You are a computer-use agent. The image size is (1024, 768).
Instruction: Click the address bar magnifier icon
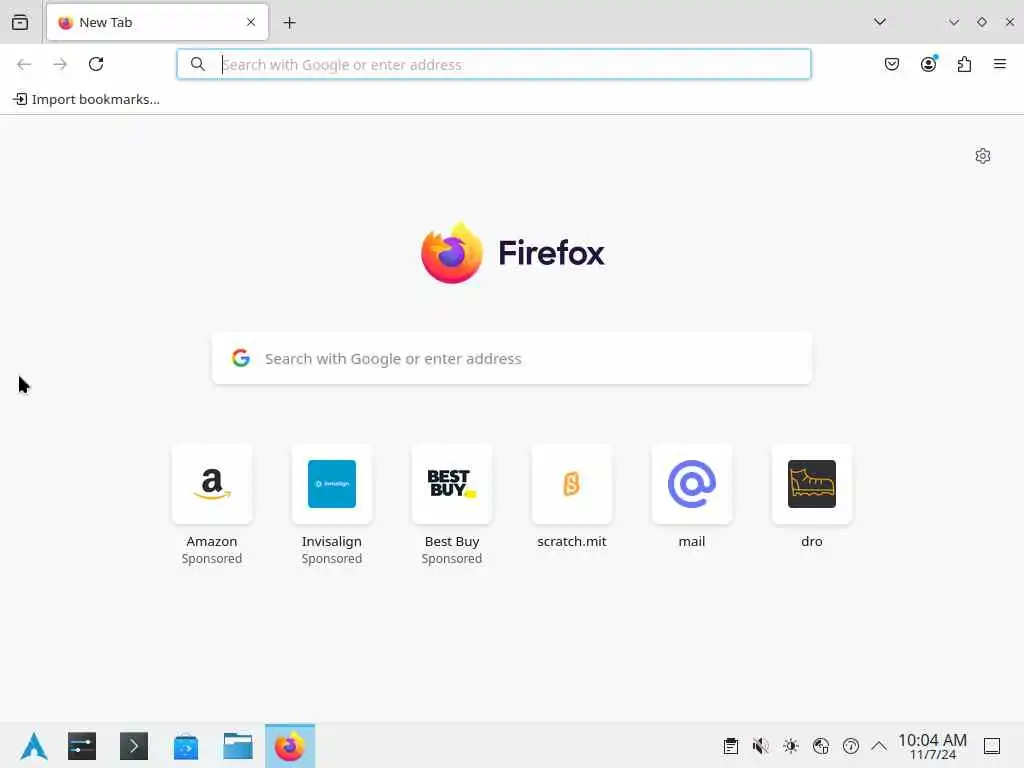click(x=198, y=64)
